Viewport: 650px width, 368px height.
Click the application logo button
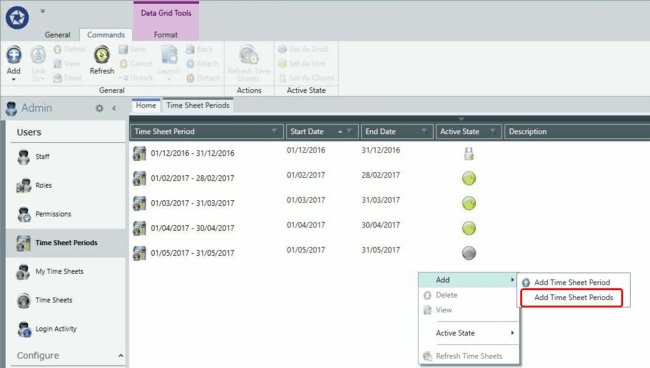click(x=17, y=18)
